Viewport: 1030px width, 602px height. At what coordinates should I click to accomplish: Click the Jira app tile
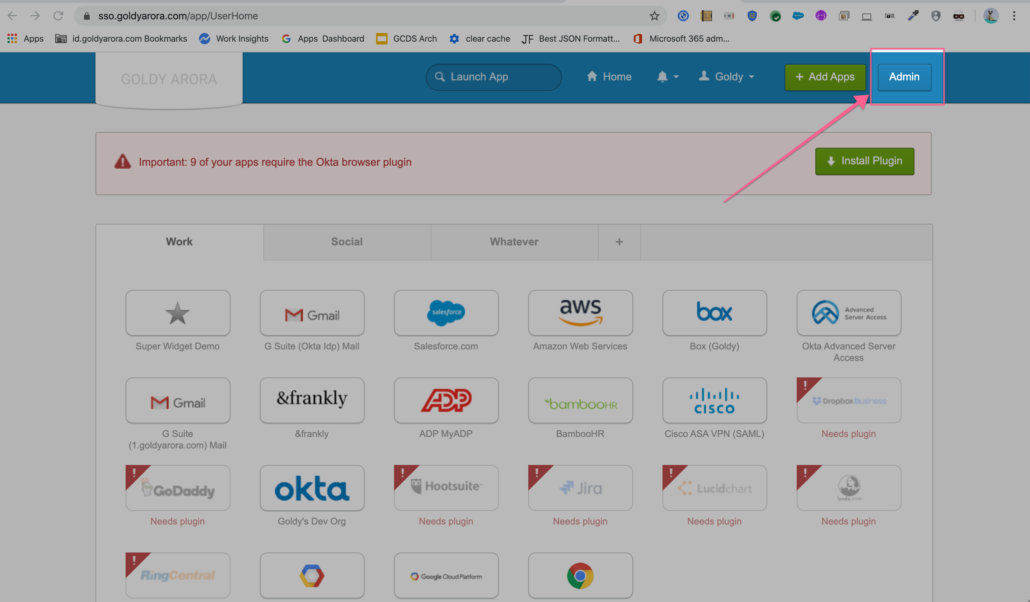[580, 488]
